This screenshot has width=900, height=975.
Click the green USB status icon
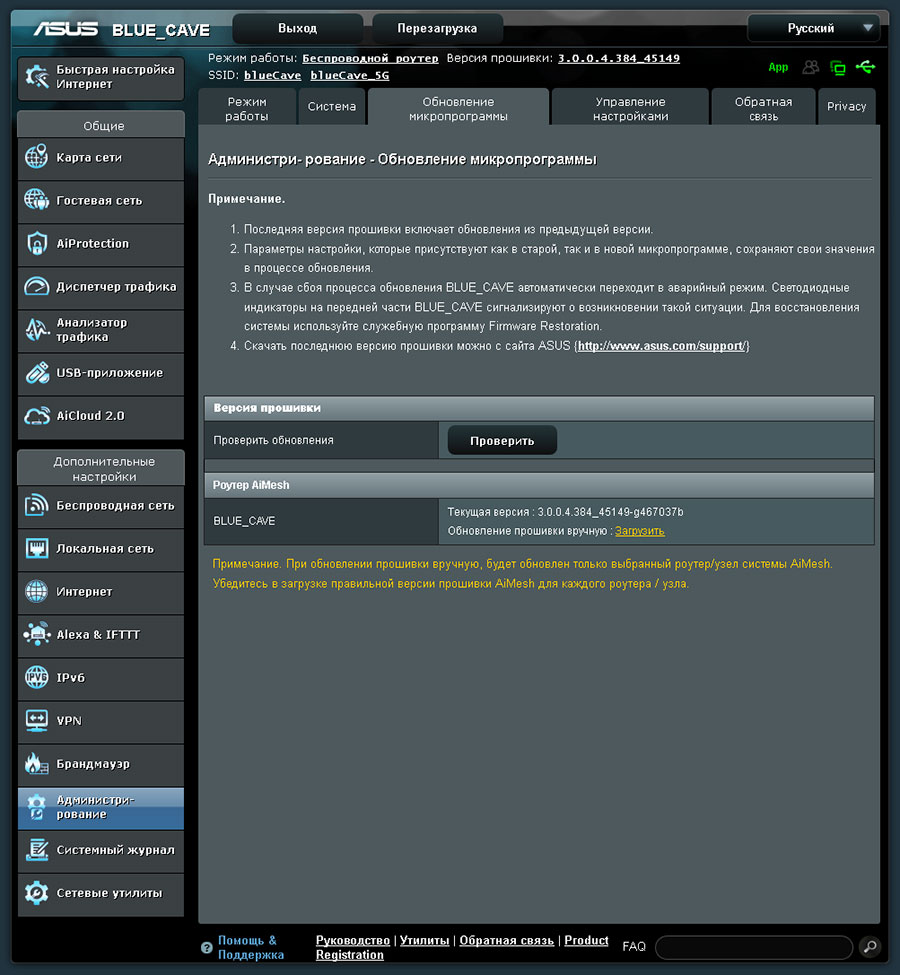[x=865, y=67]
